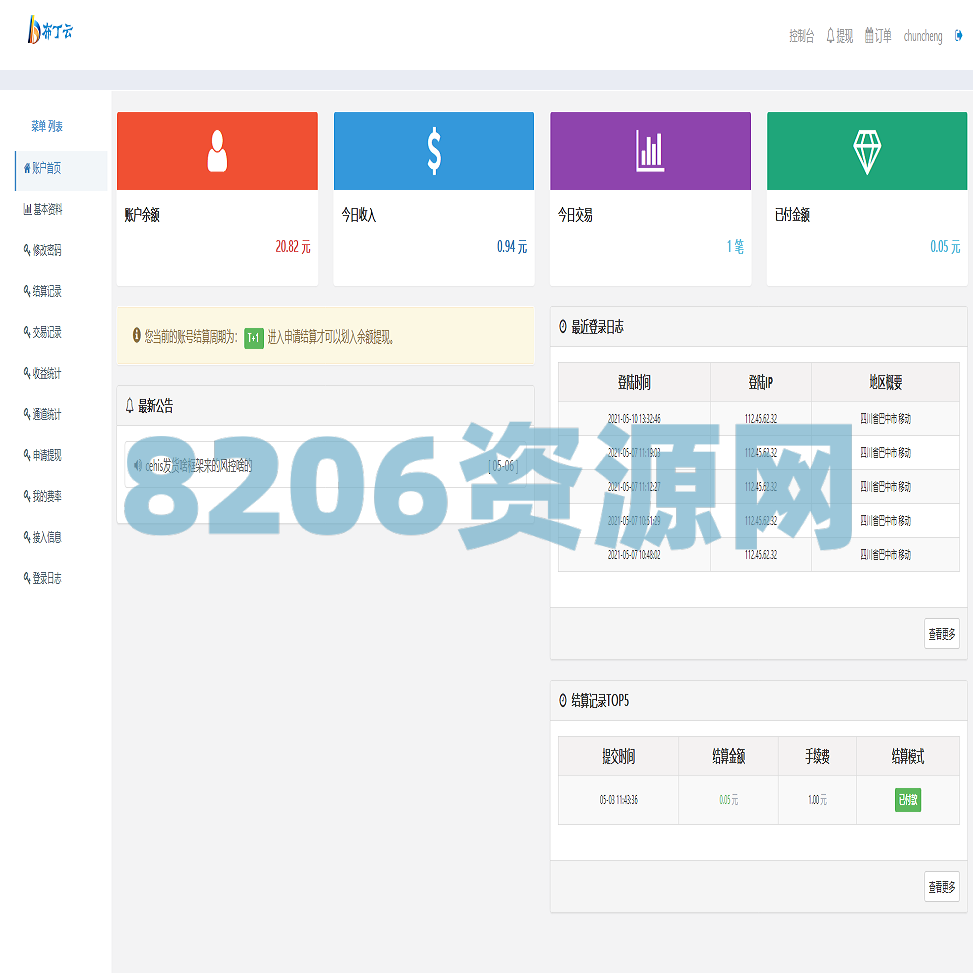Click the green T+1 settlement badge

tap(254, 337)
